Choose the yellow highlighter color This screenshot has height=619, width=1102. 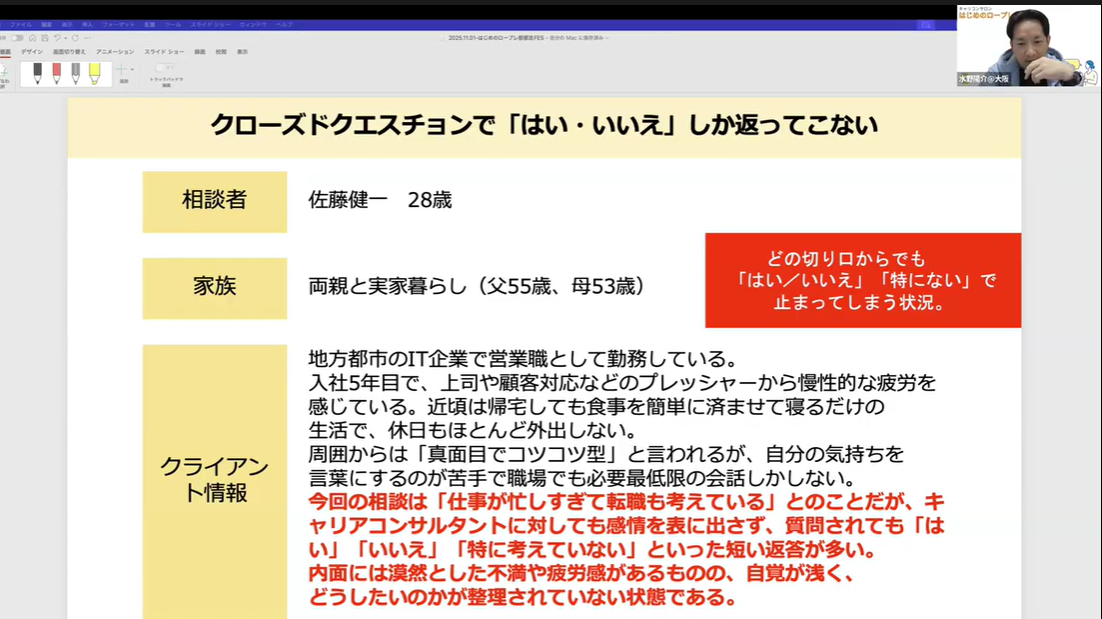pyautogui.click(x=94, y=73)
